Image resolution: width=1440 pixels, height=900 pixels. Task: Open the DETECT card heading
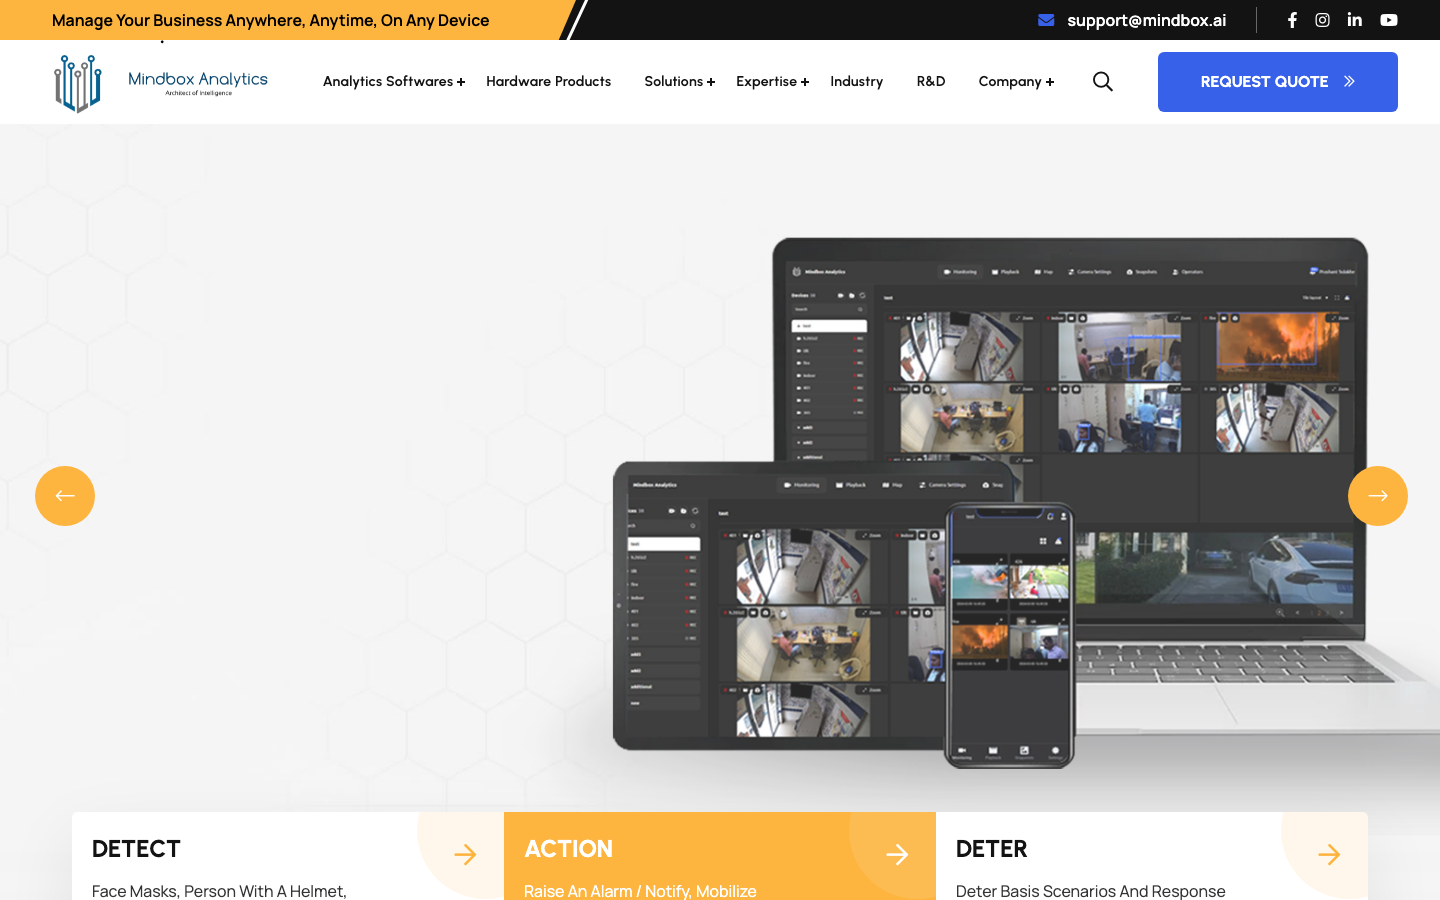[136, 849]
